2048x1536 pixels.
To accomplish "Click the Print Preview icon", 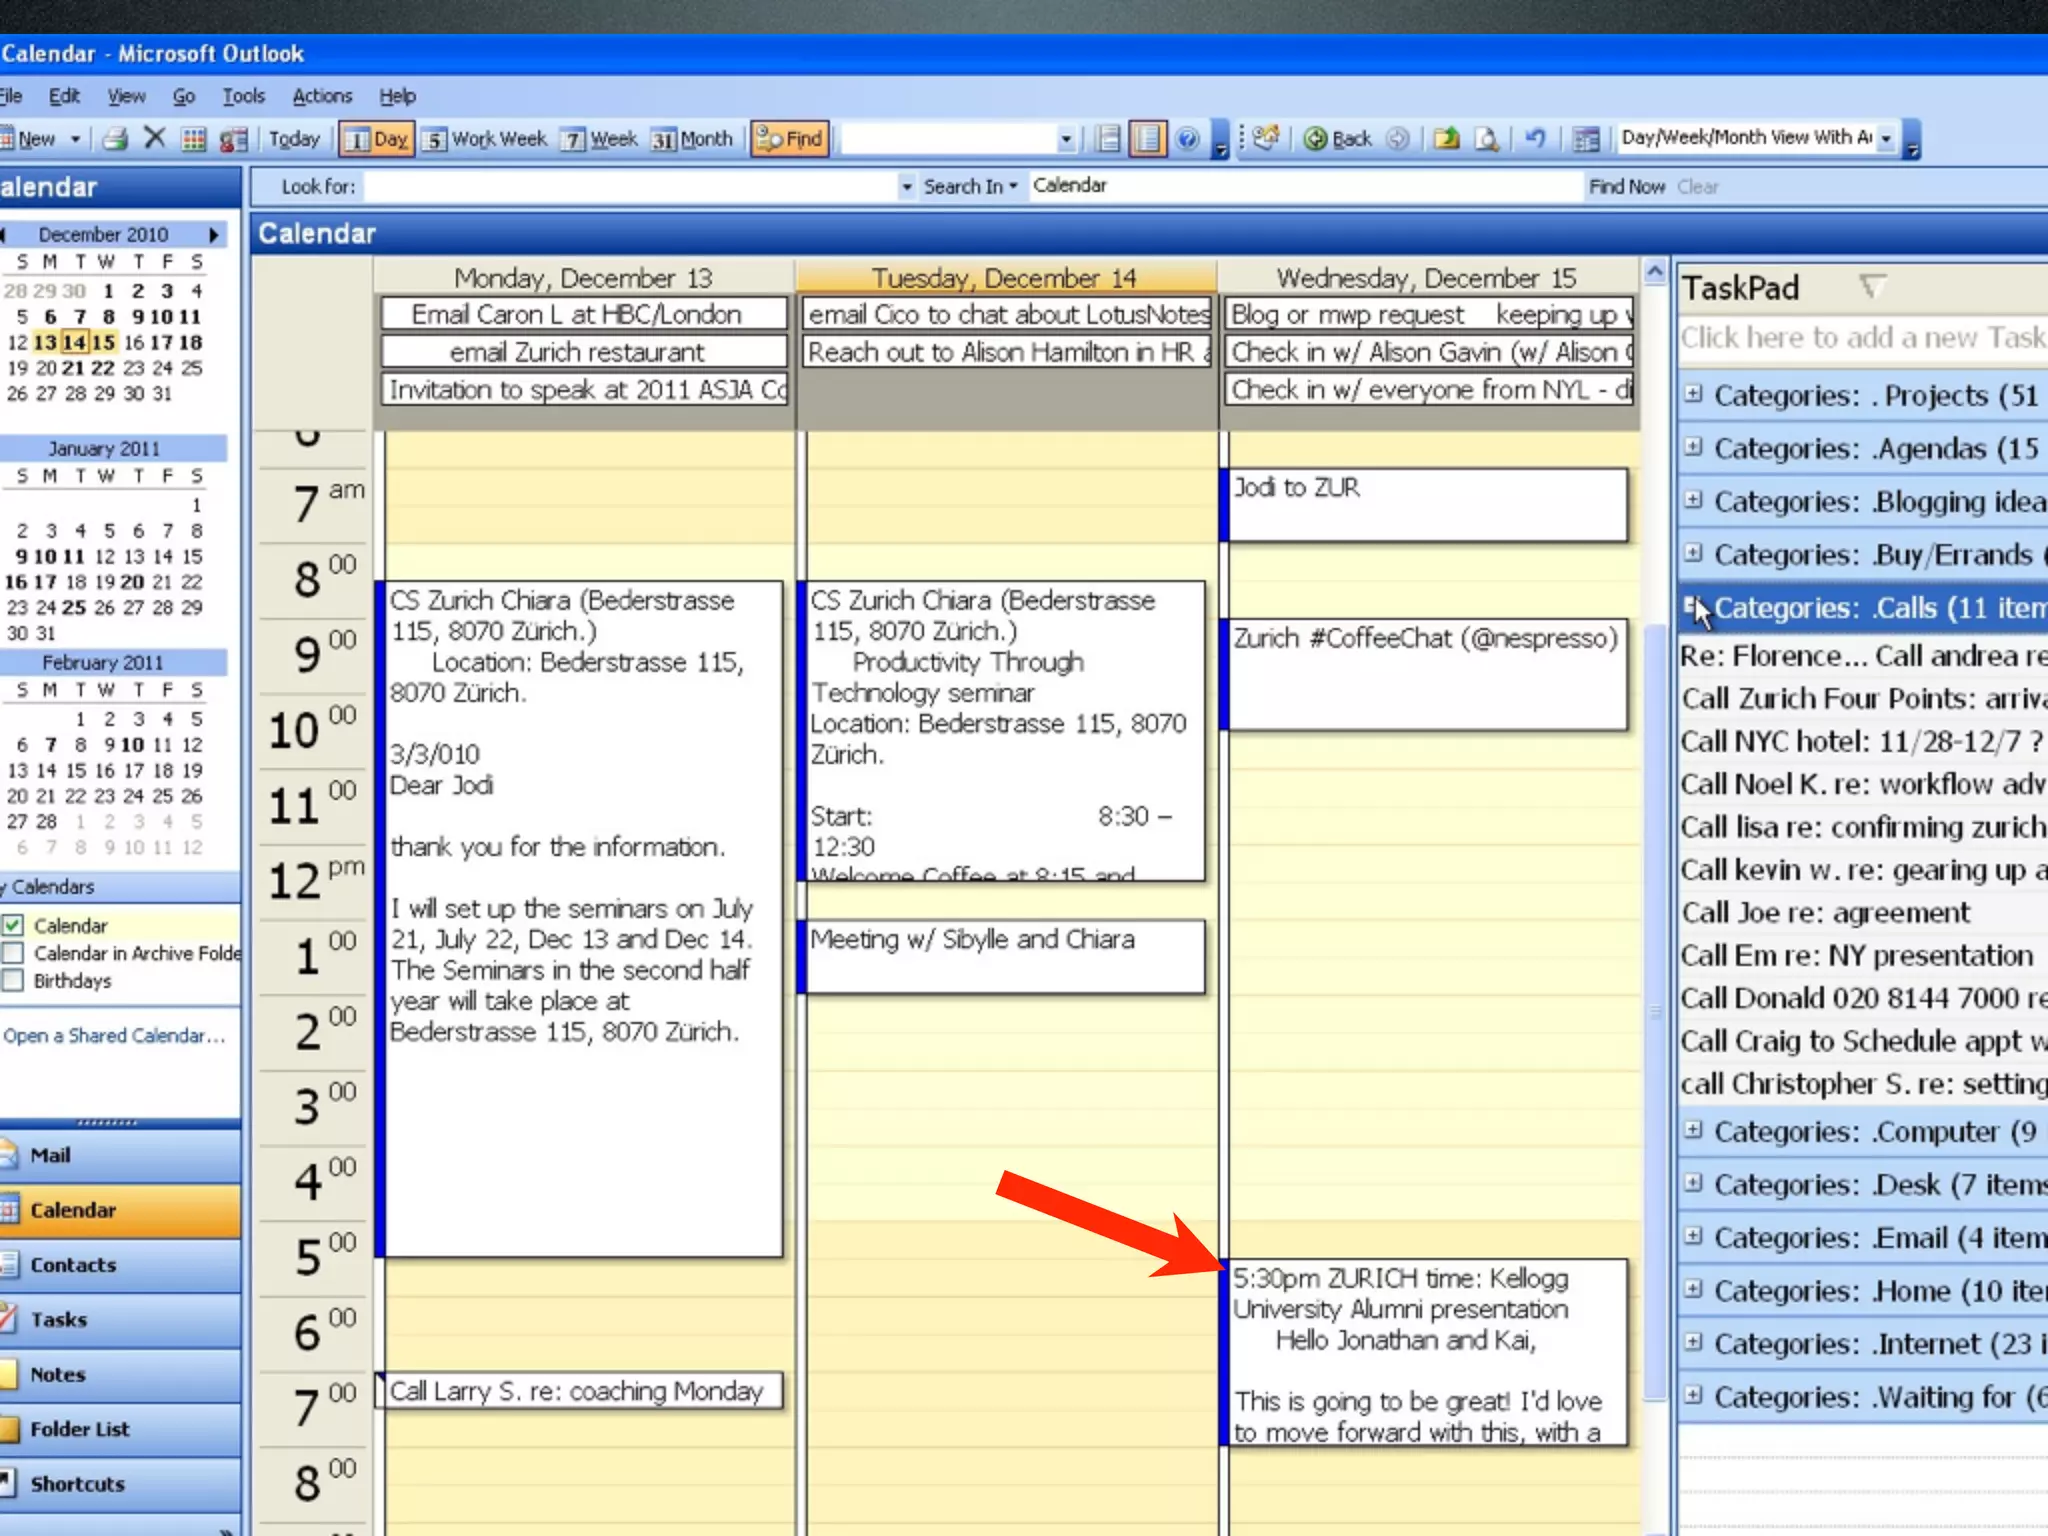I will point(1487,139).
